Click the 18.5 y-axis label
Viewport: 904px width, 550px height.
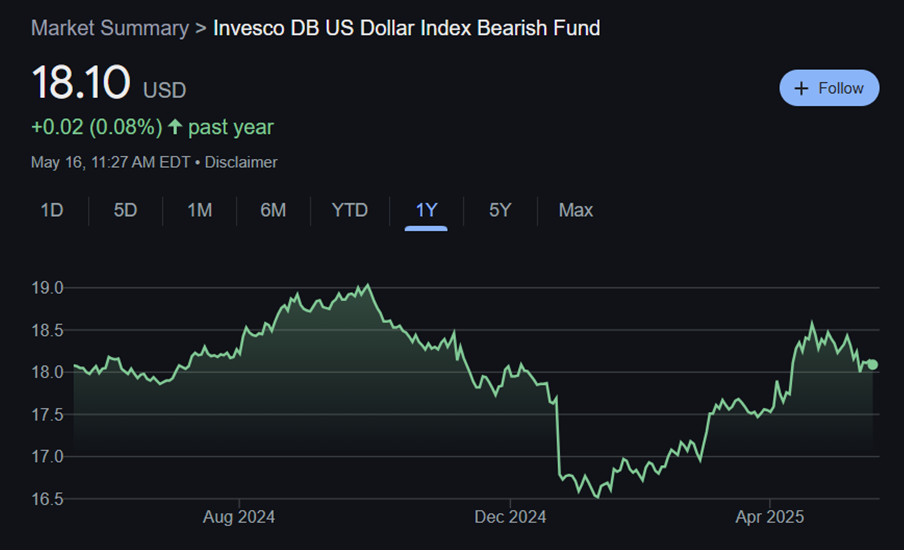tap(47, 330)
